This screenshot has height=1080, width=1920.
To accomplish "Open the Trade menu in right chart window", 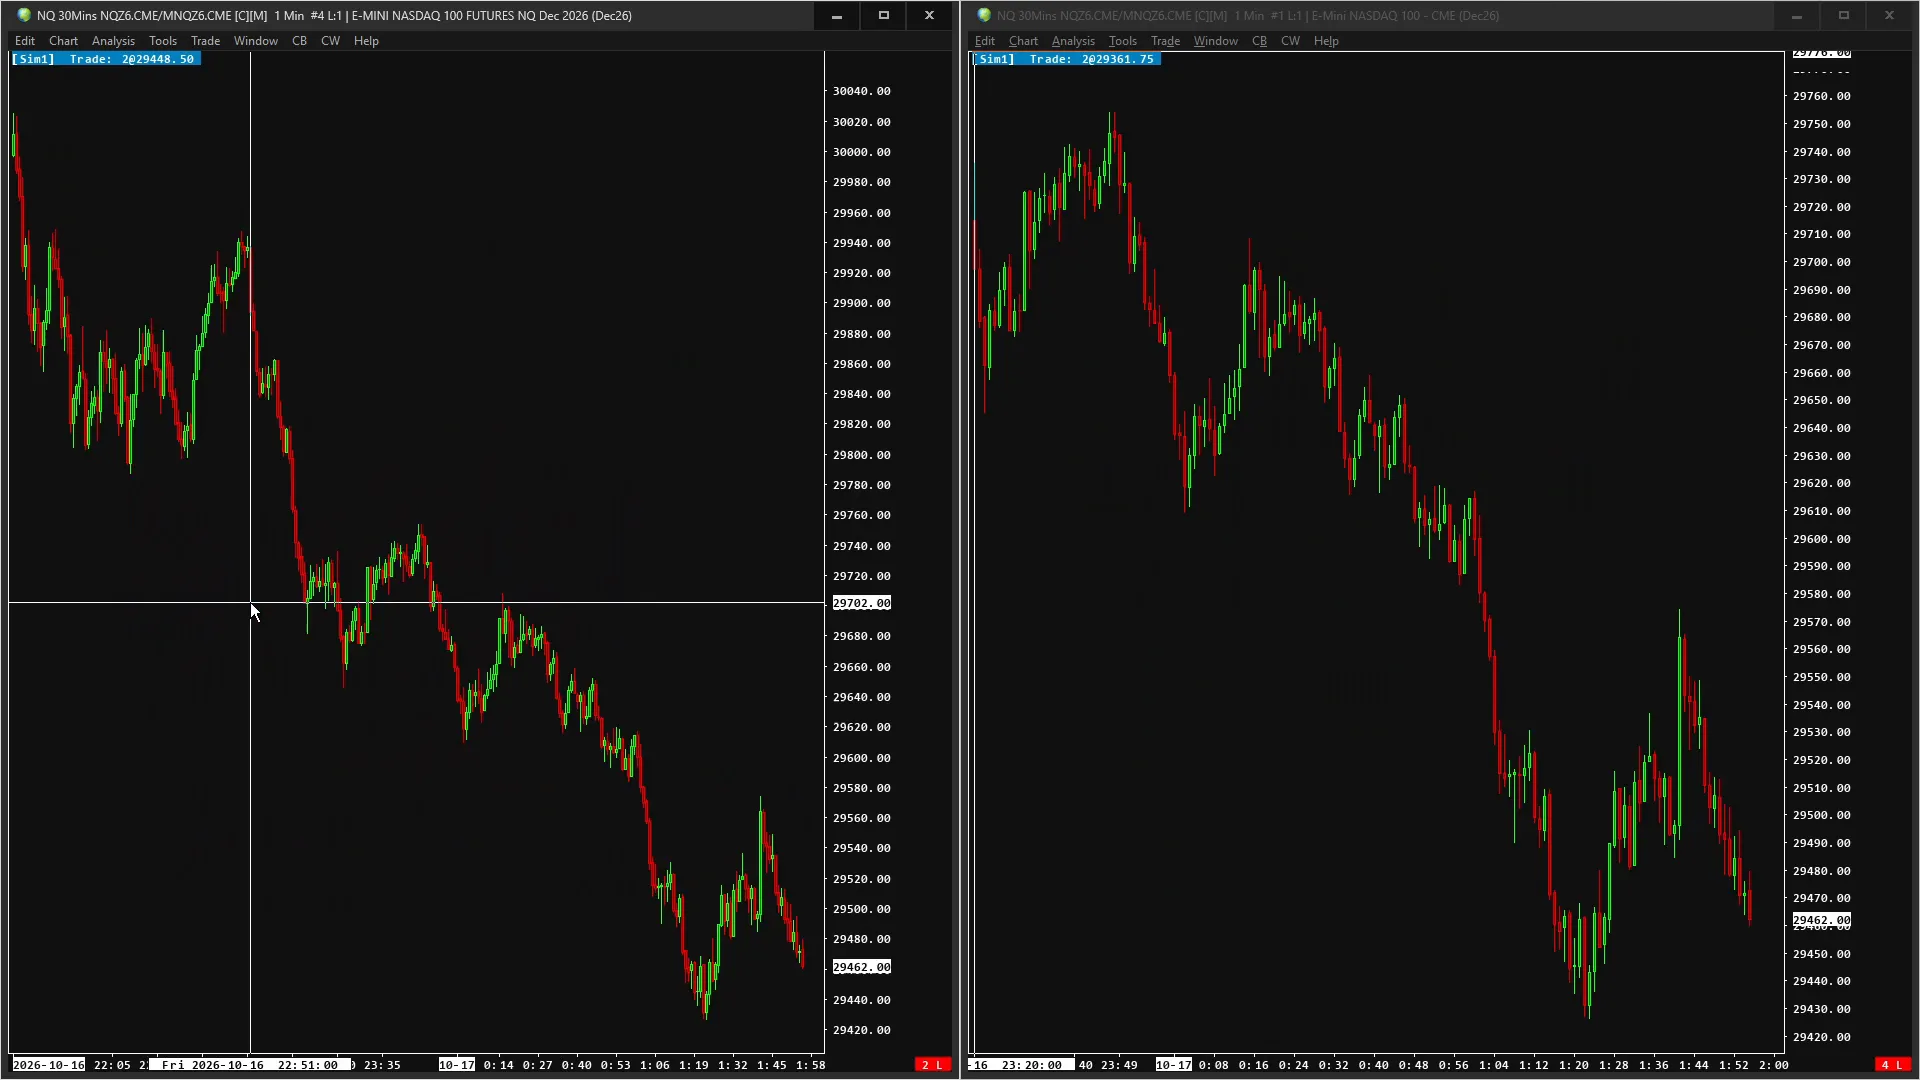I will [x=1165, y=41].
